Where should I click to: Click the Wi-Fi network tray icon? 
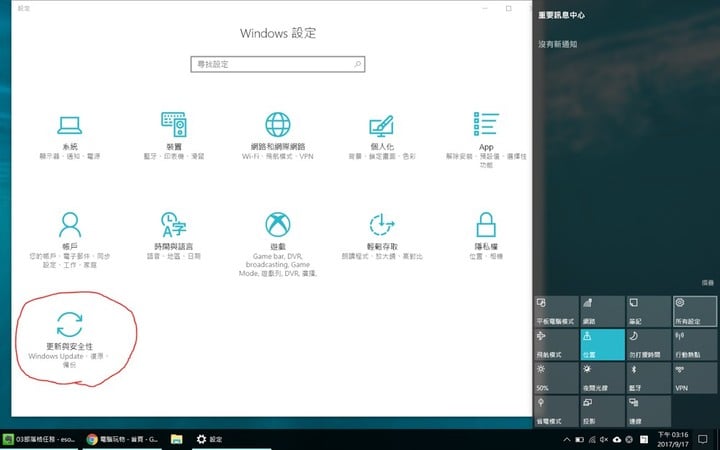point(592,439)
